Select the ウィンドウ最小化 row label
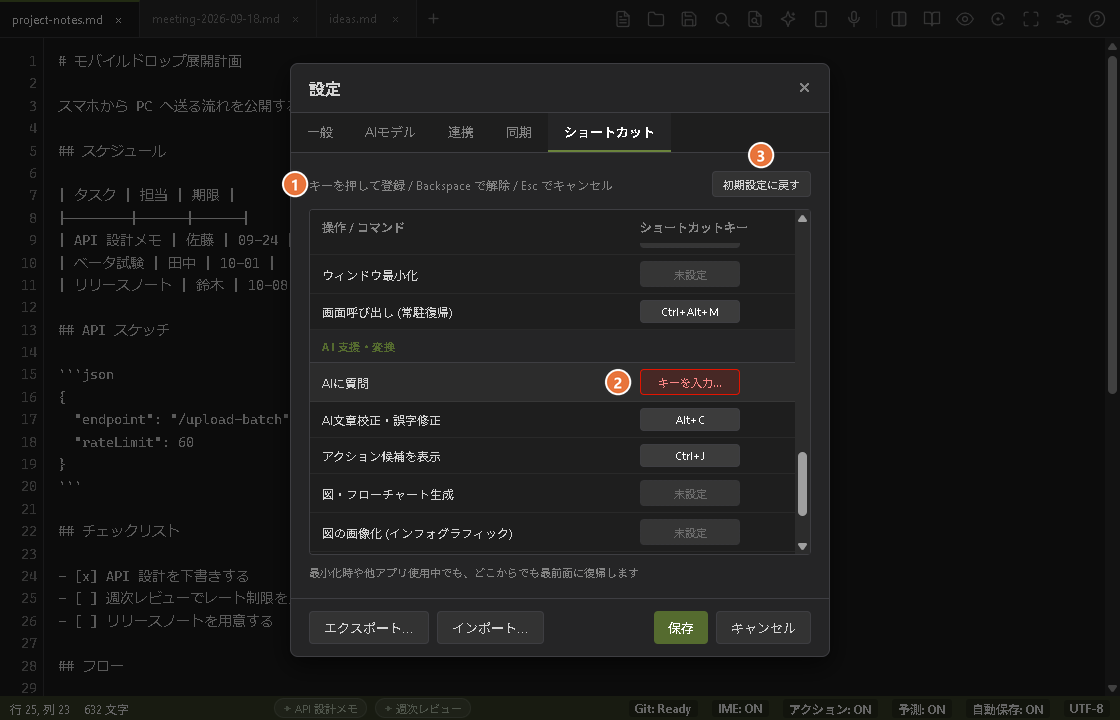The width and height of the screenshot is (1120, 720). click(x=370, y=275)
